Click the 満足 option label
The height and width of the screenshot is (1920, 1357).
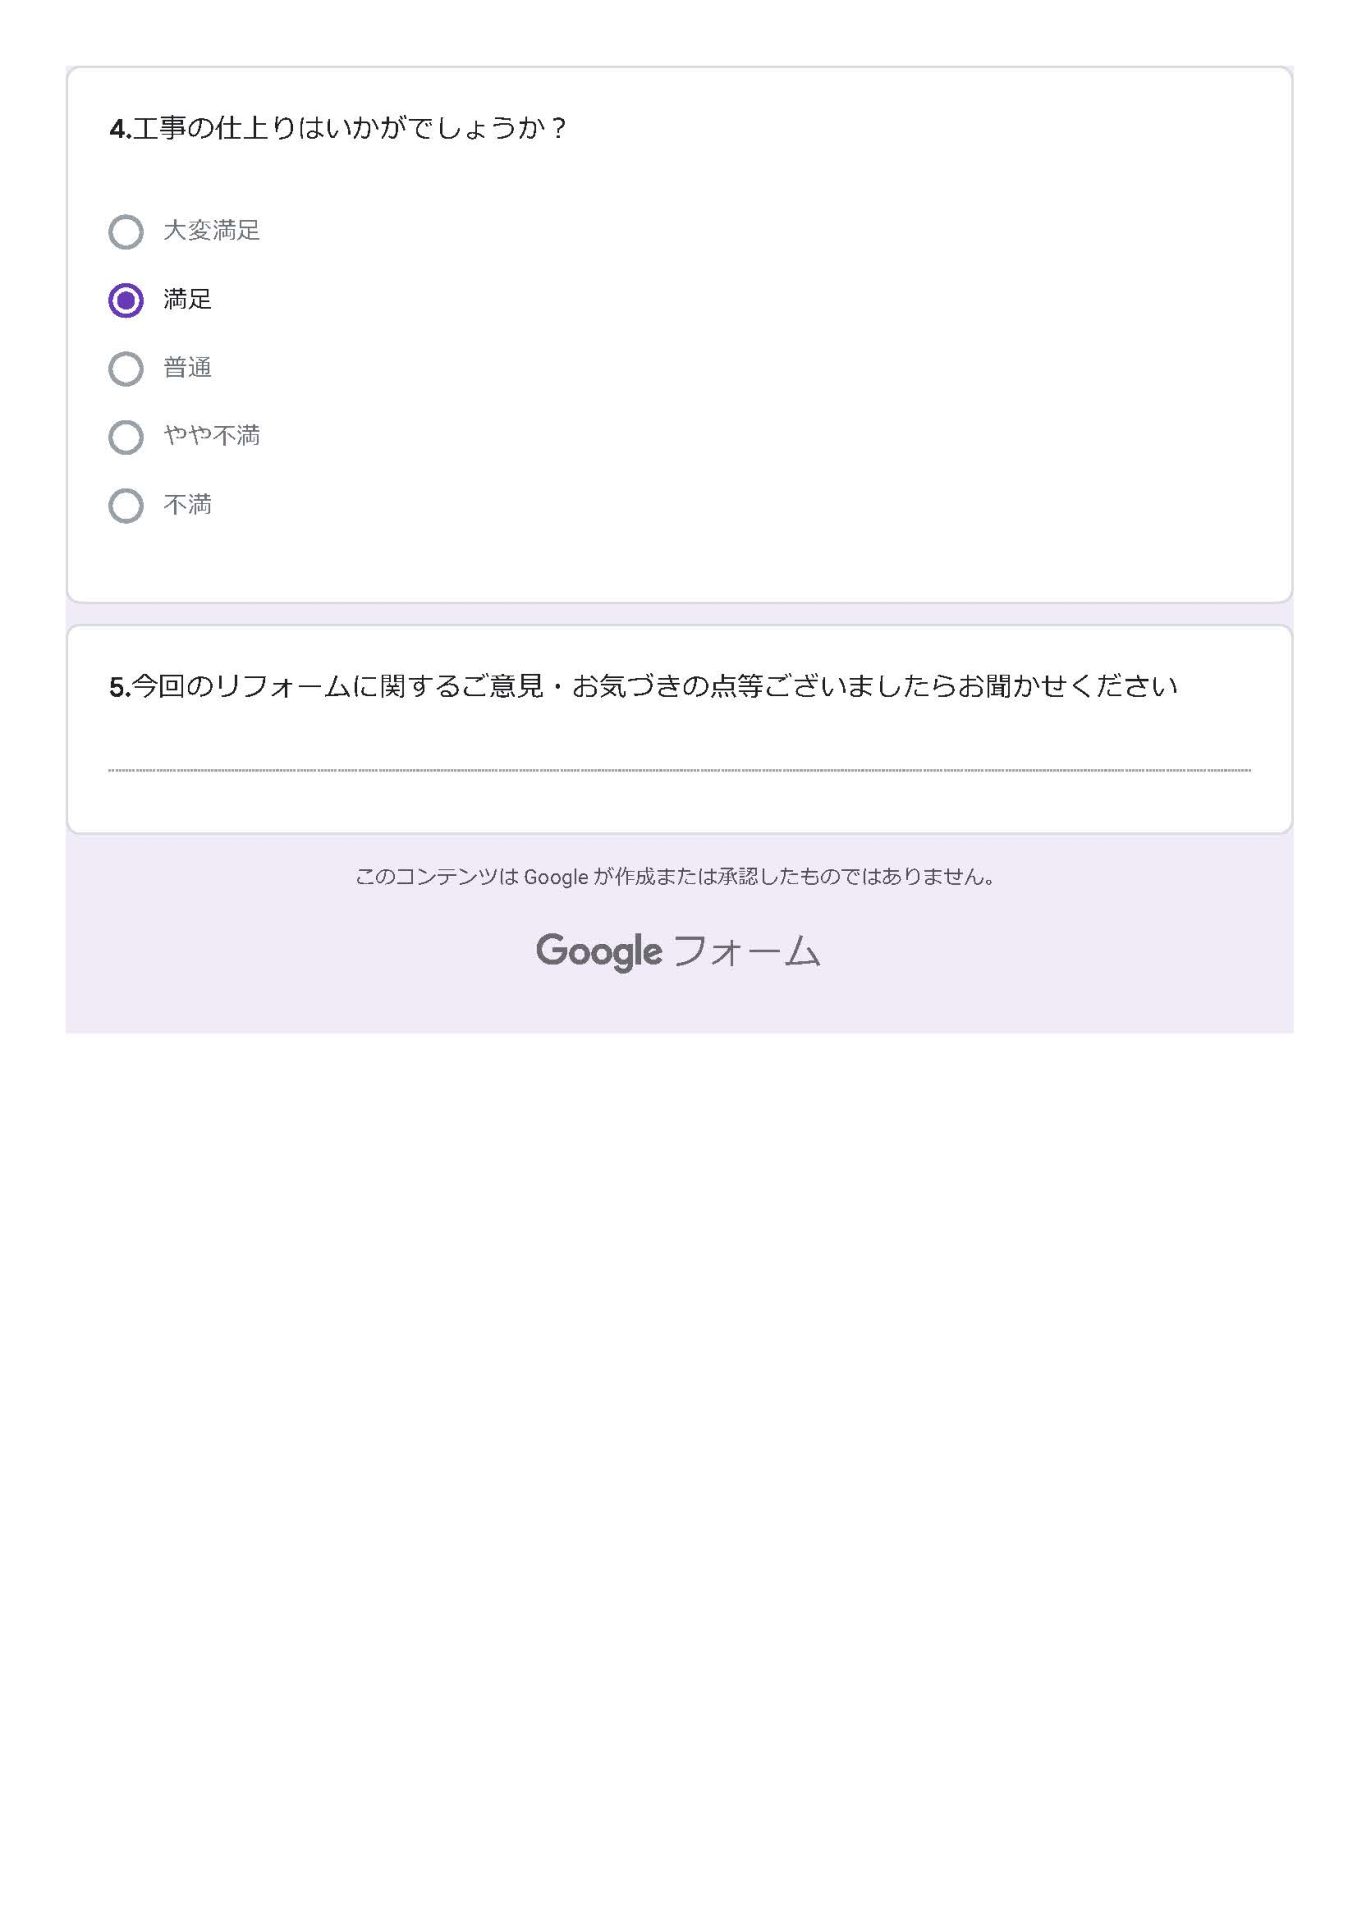[187, 299]
